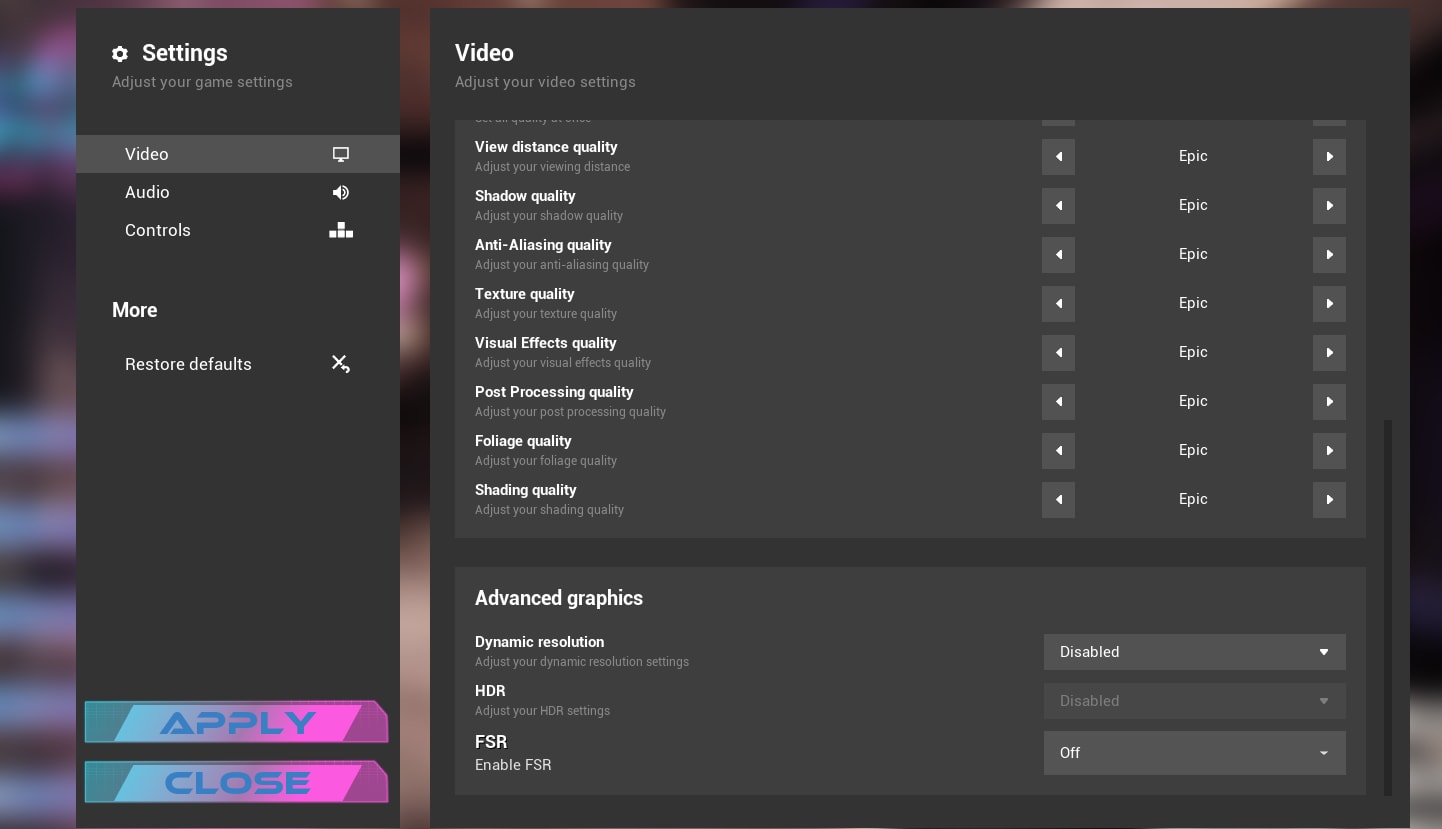
Task: Lower Shading quality with left arrow
Action: pos(1058,499)
